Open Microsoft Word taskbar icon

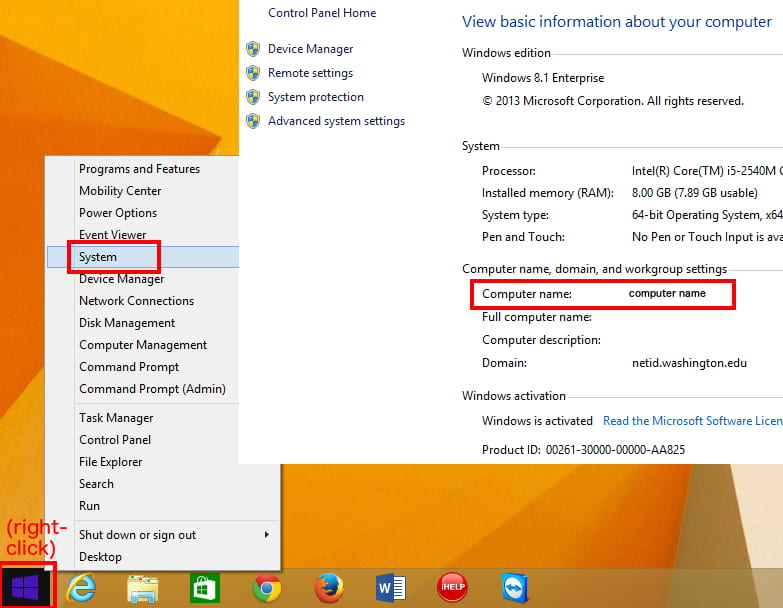391,589
